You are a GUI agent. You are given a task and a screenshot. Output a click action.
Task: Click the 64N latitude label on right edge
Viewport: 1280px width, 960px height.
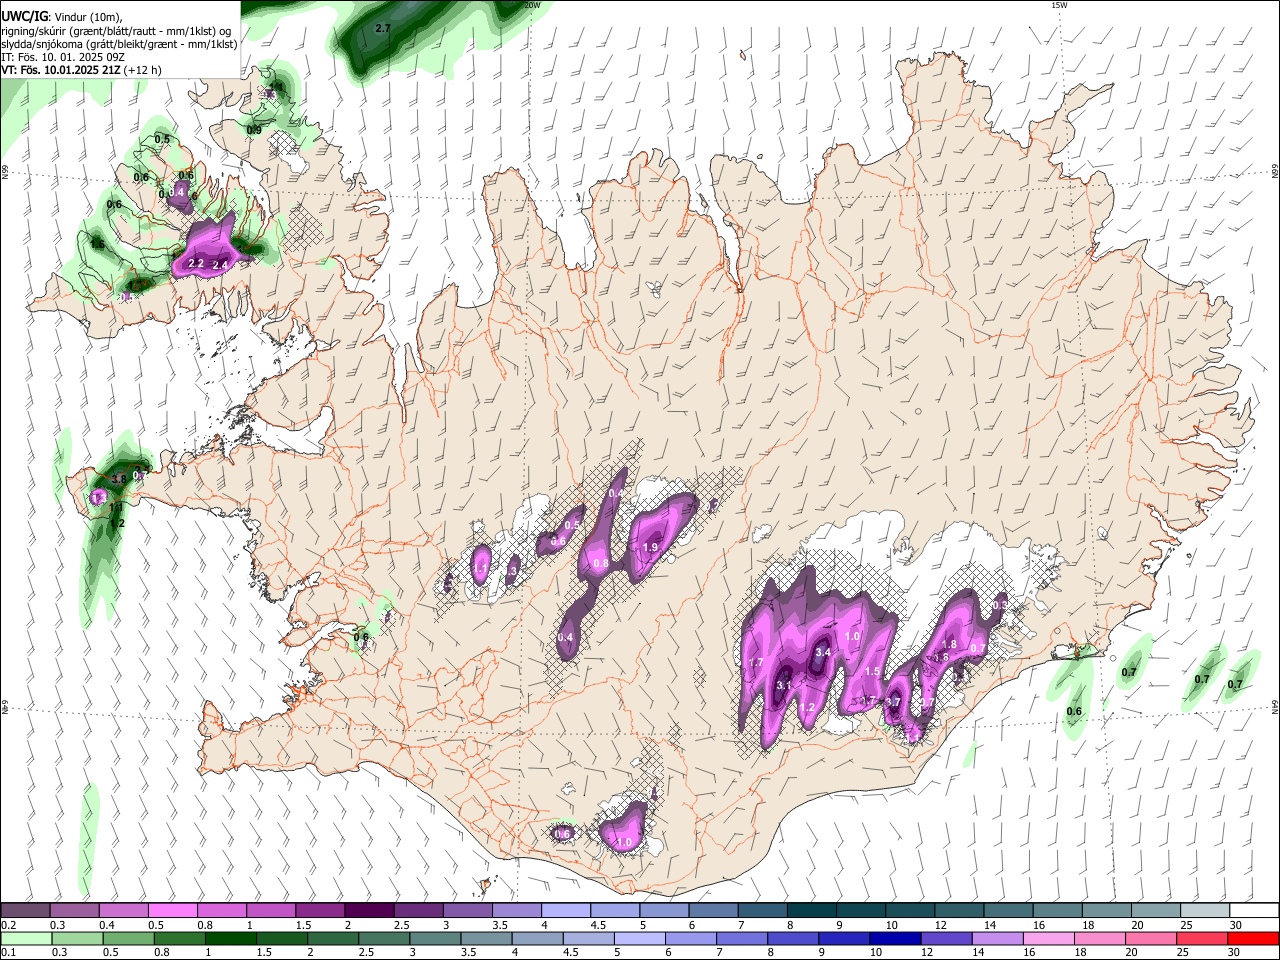(x=1275, y=706)
